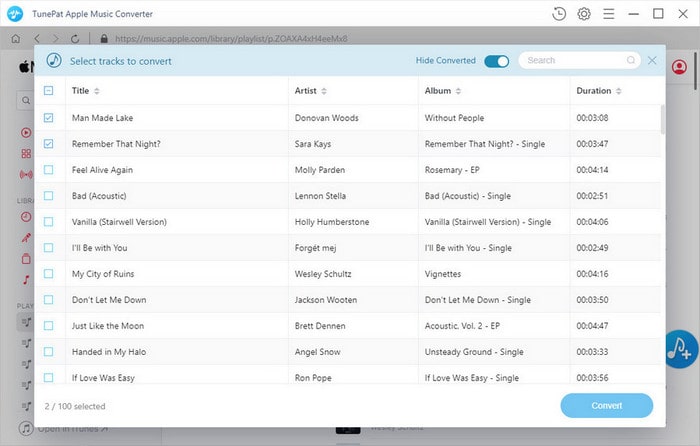Click Songs note sidebar icon
The image size is (700, 446).
pyautogui.click(x=26, y=280)
